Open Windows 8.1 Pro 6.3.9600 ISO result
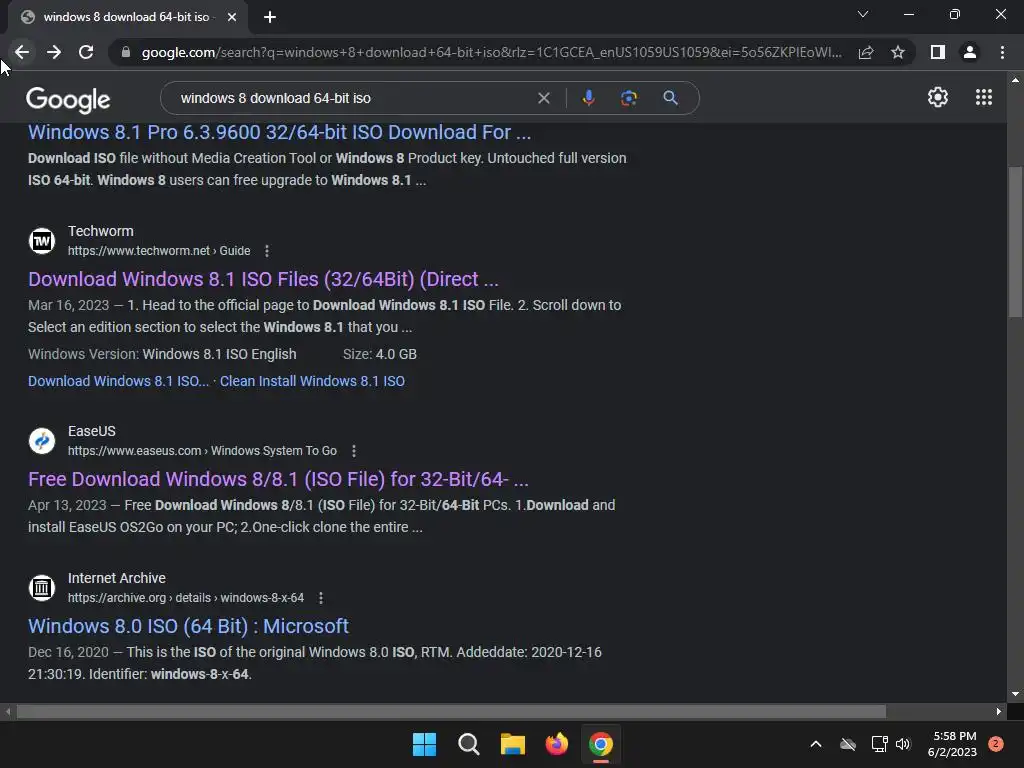Image resolution: width=1024 pixels, height=768 pixels. [280, 132]
